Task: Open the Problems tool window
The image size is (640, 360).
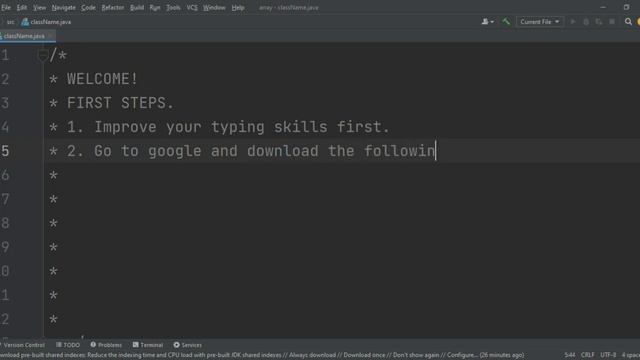Action: pos(106,345)
